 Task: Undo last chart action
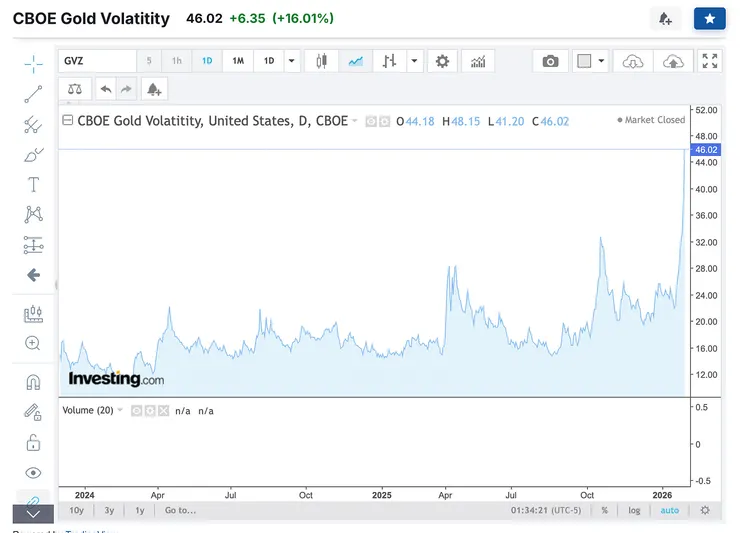click(106, 89)
